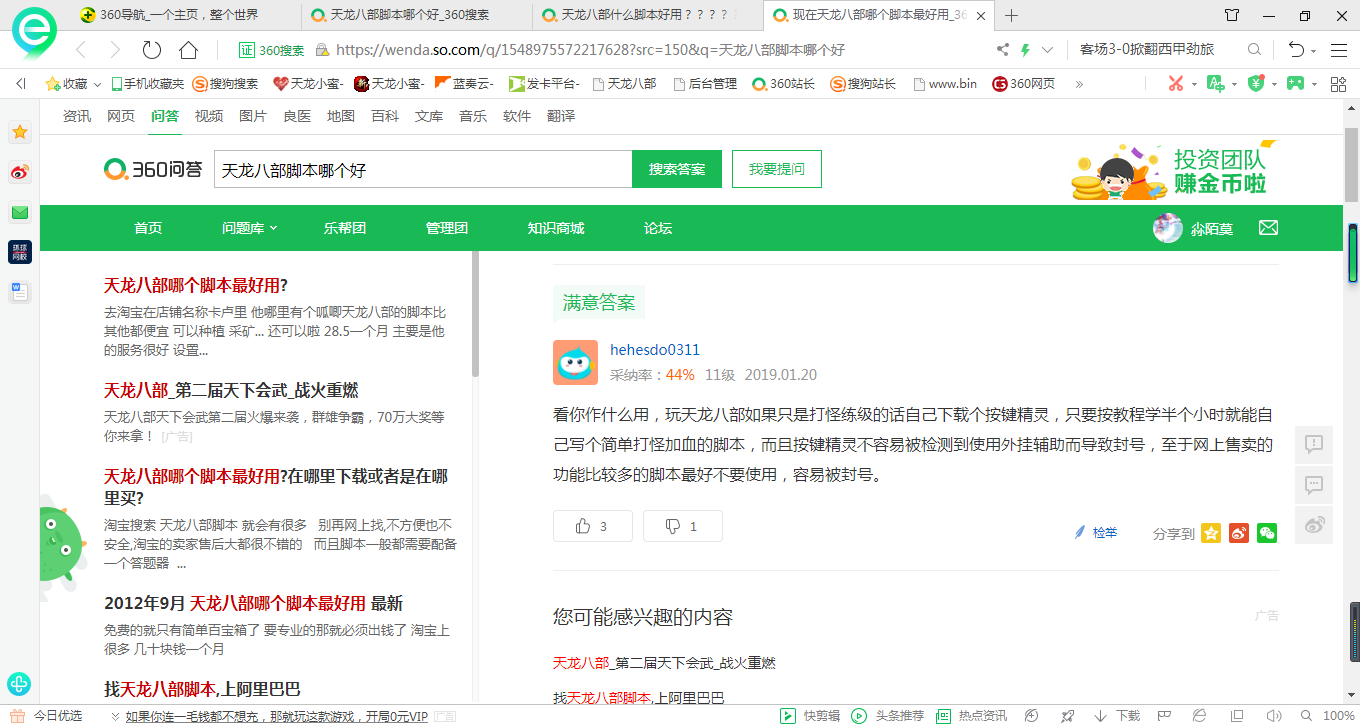Click the 搜索答案 search button
This screenshot has height=725, width=1360.
tap(677, 169)
